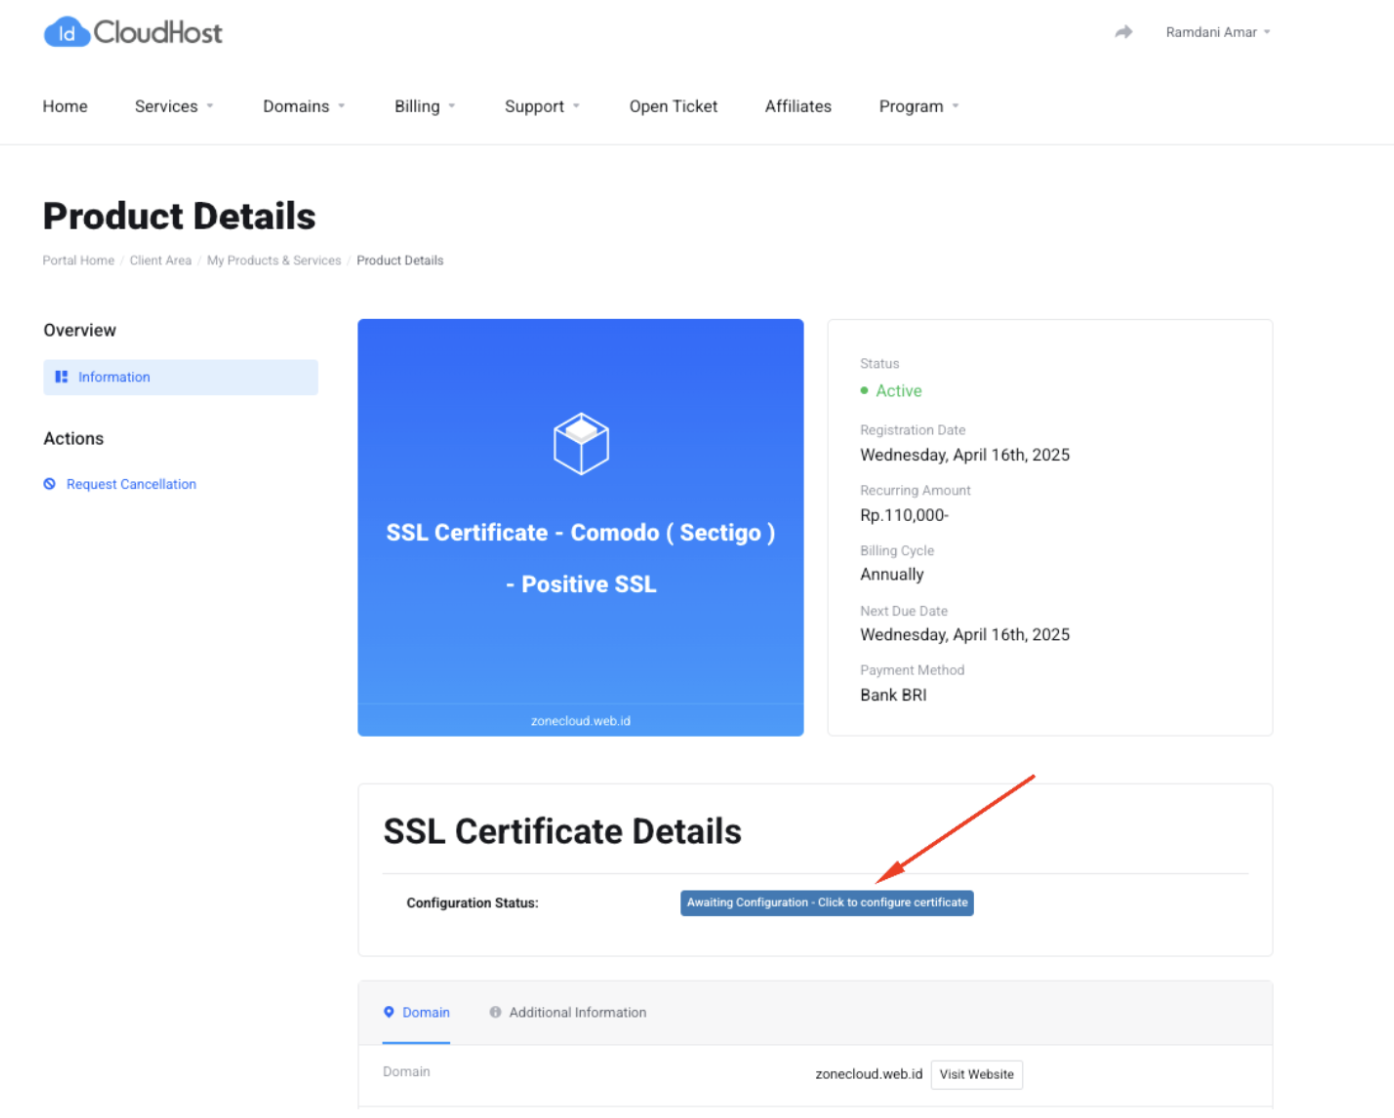Select Information in Overview sidebar

[x=181, y=377]
